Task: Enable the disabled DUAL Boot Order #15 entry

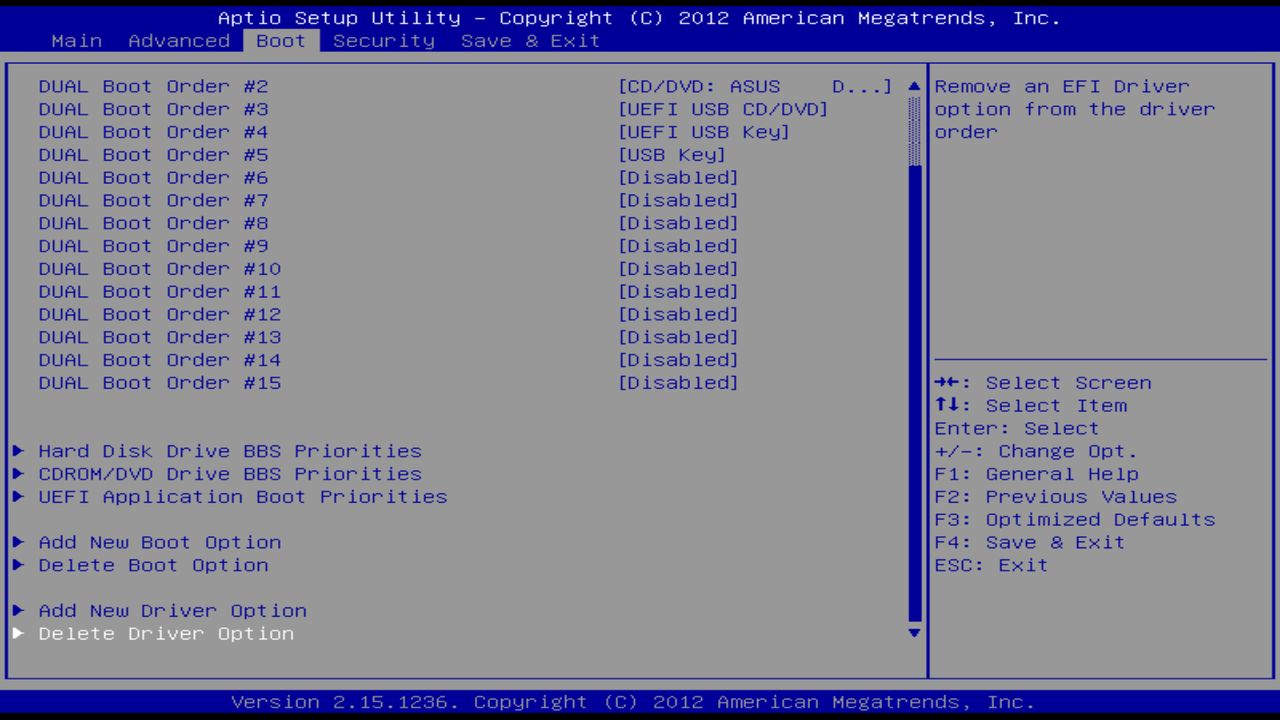Action: 679,382
